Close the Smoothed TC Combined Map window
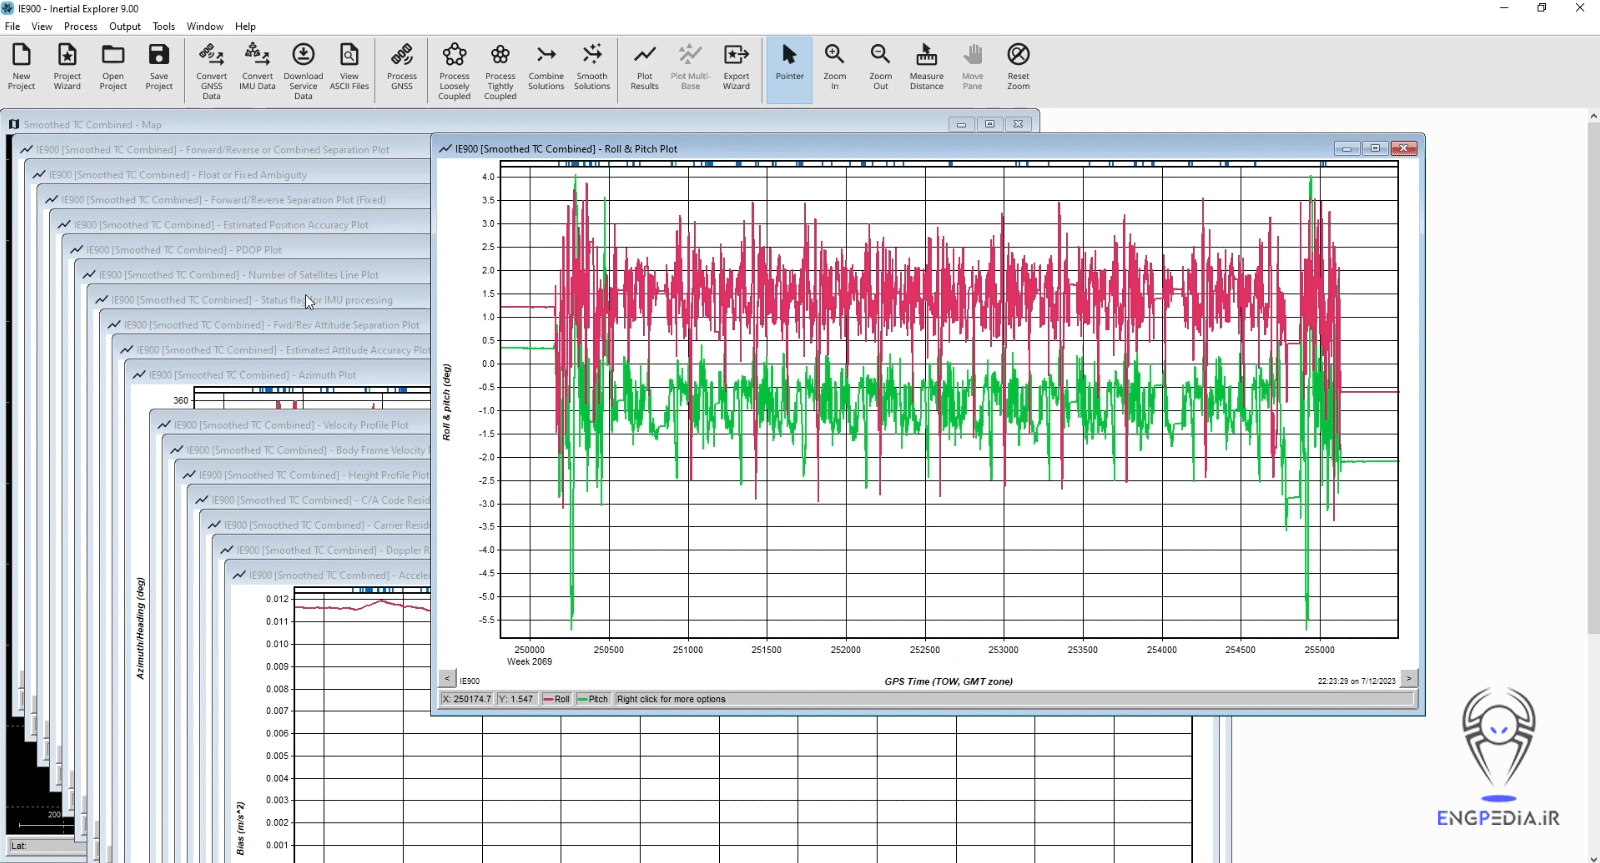Image resolution: width=1600 pixels, height=863 pixels. pyautogui.click(x=1018, y=124)
